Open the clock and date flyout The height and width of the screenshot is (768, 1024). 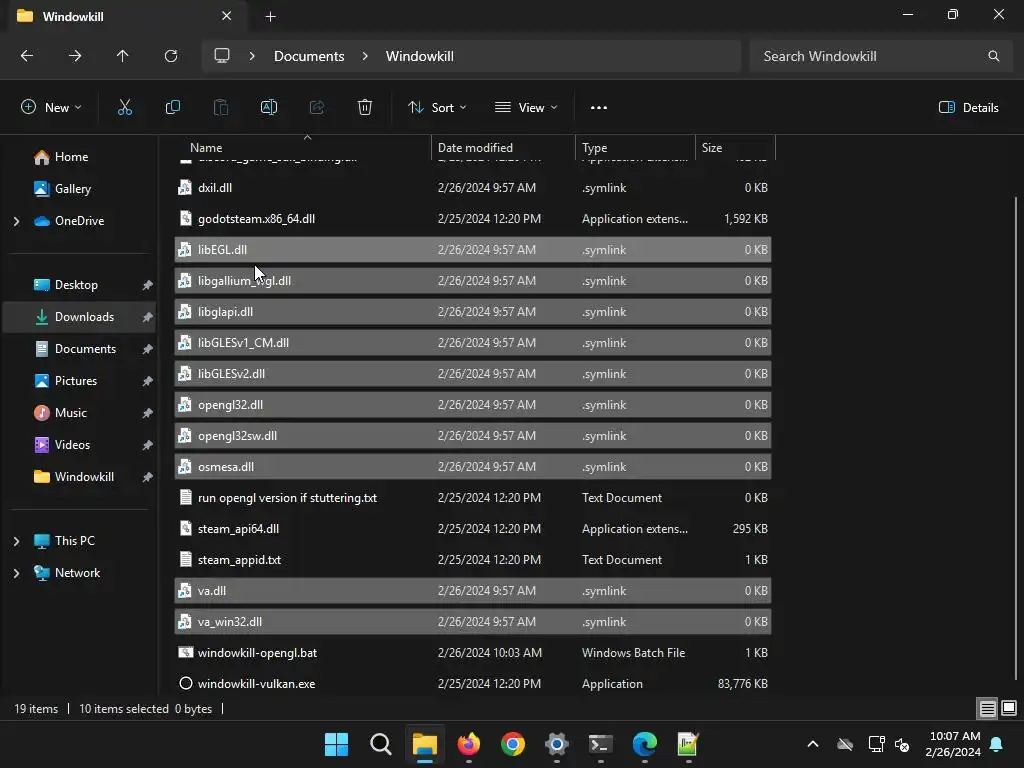point(953,744)
